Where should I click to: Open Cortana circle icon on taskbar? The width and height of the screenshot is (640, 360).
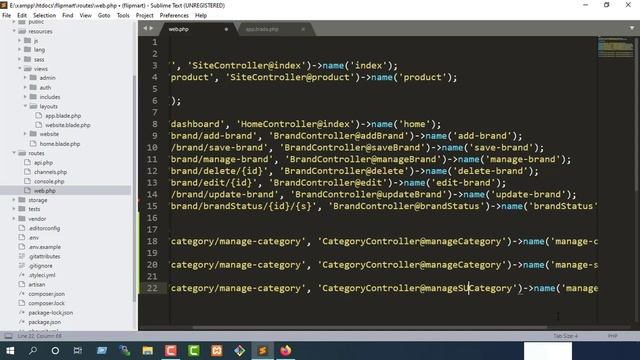point(55,351)
